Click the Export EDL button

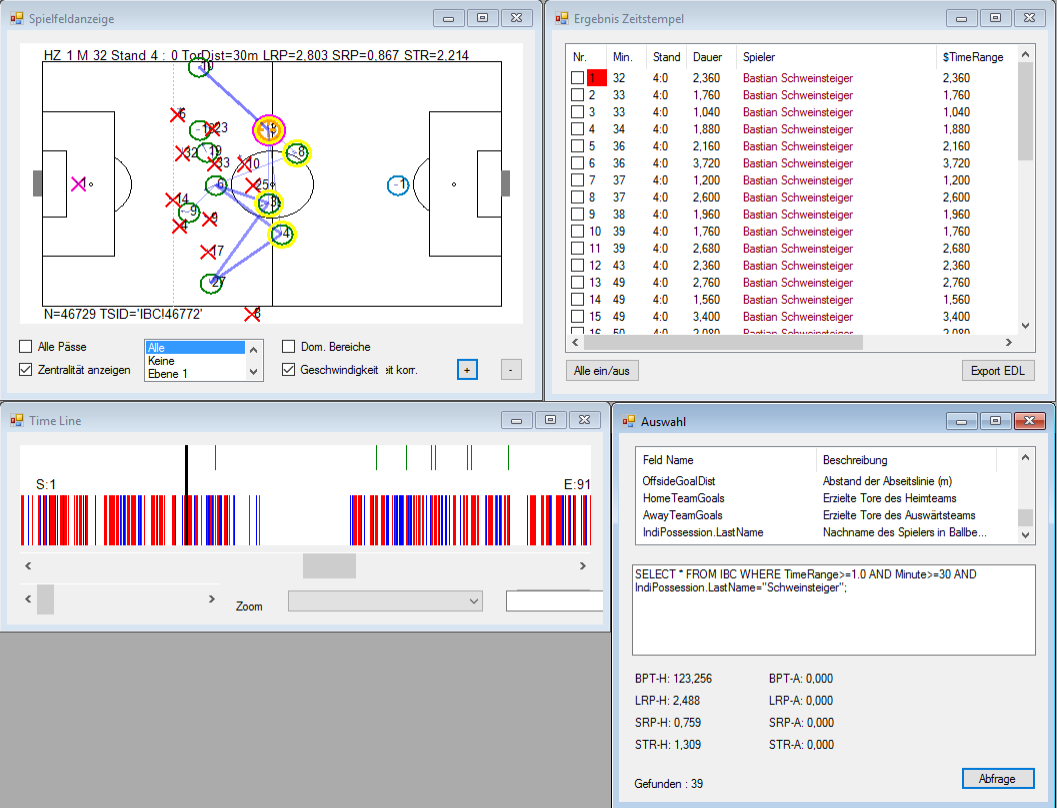coord(998,371)
